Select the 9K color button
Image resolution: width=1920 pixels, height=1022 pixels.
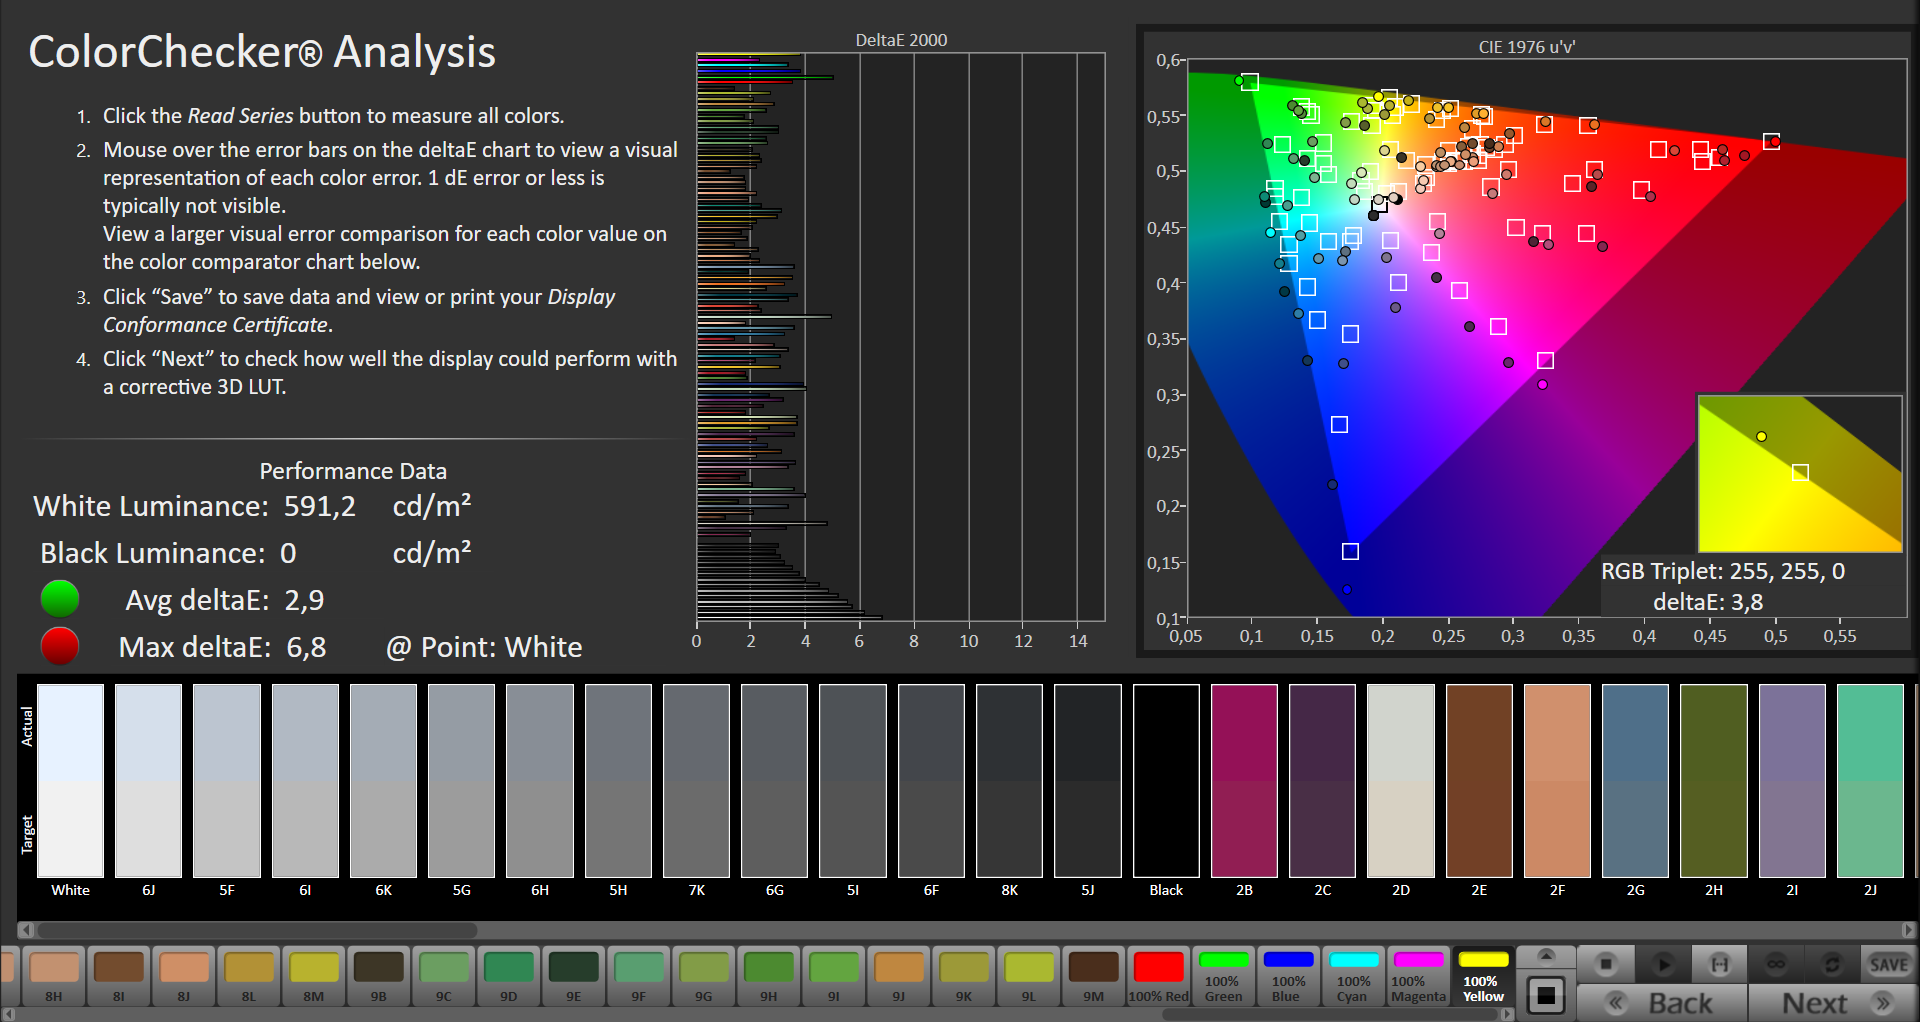963,976
